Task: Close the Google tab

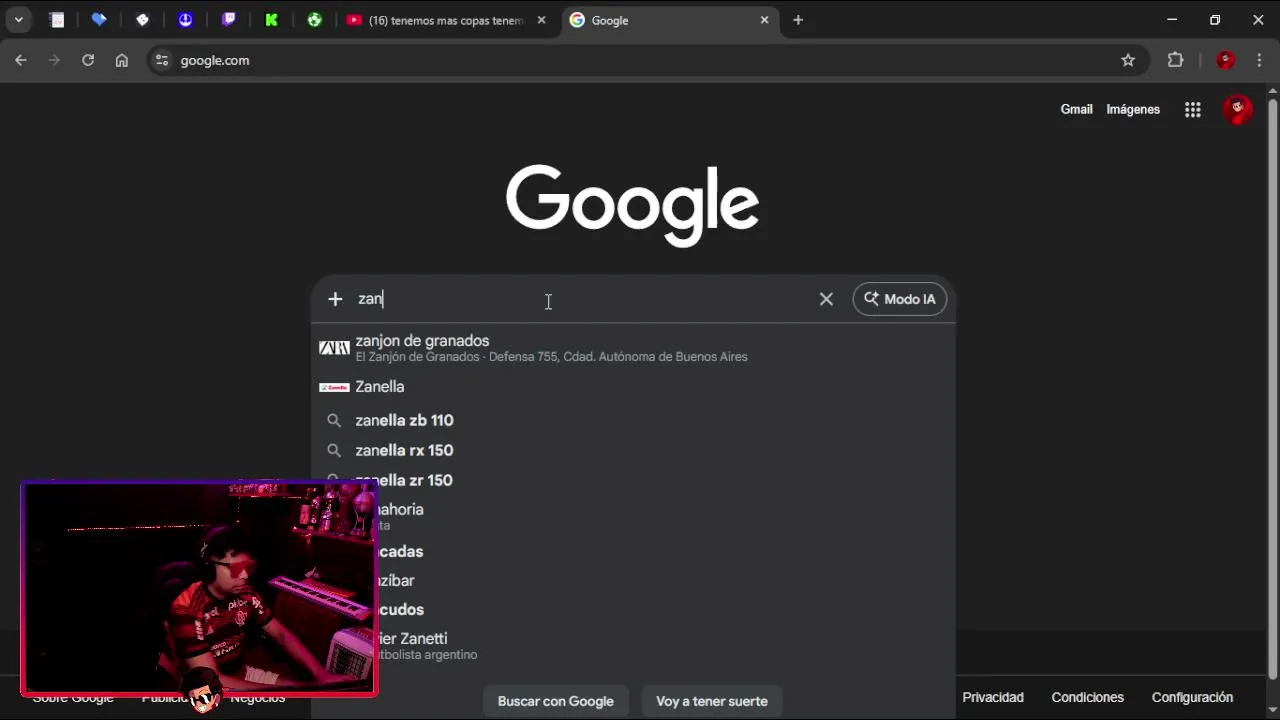Action: tap(764, 20)
